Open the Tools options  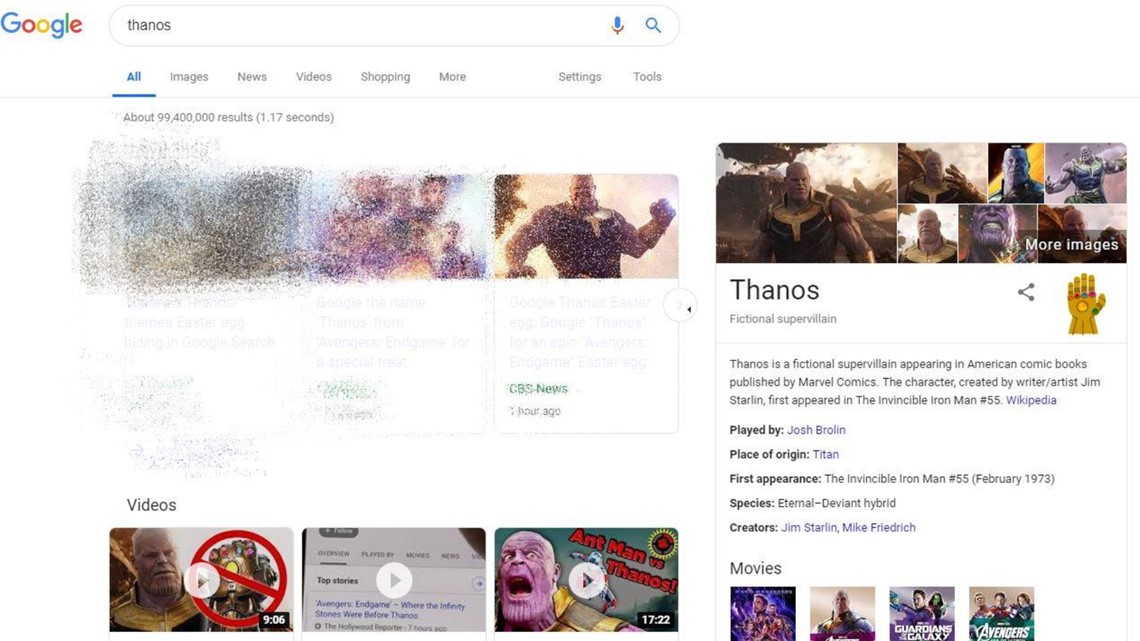tap(647, 77)
